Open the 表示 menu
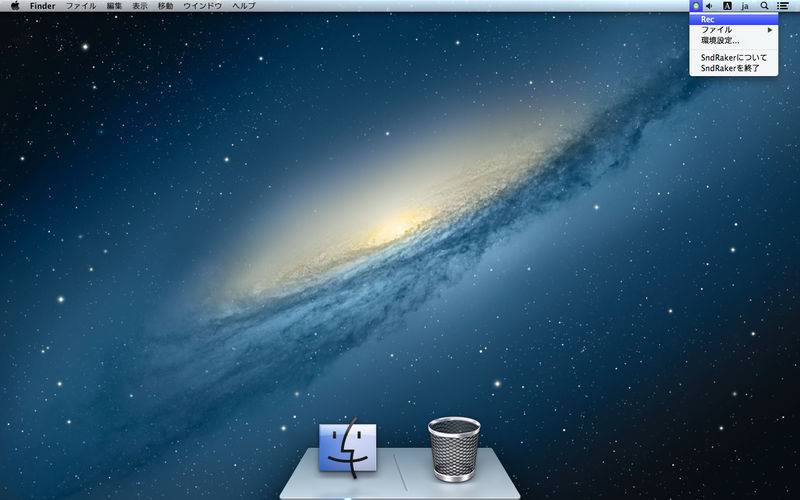Viewport: 800px width, 500px height. pos(140,6)
